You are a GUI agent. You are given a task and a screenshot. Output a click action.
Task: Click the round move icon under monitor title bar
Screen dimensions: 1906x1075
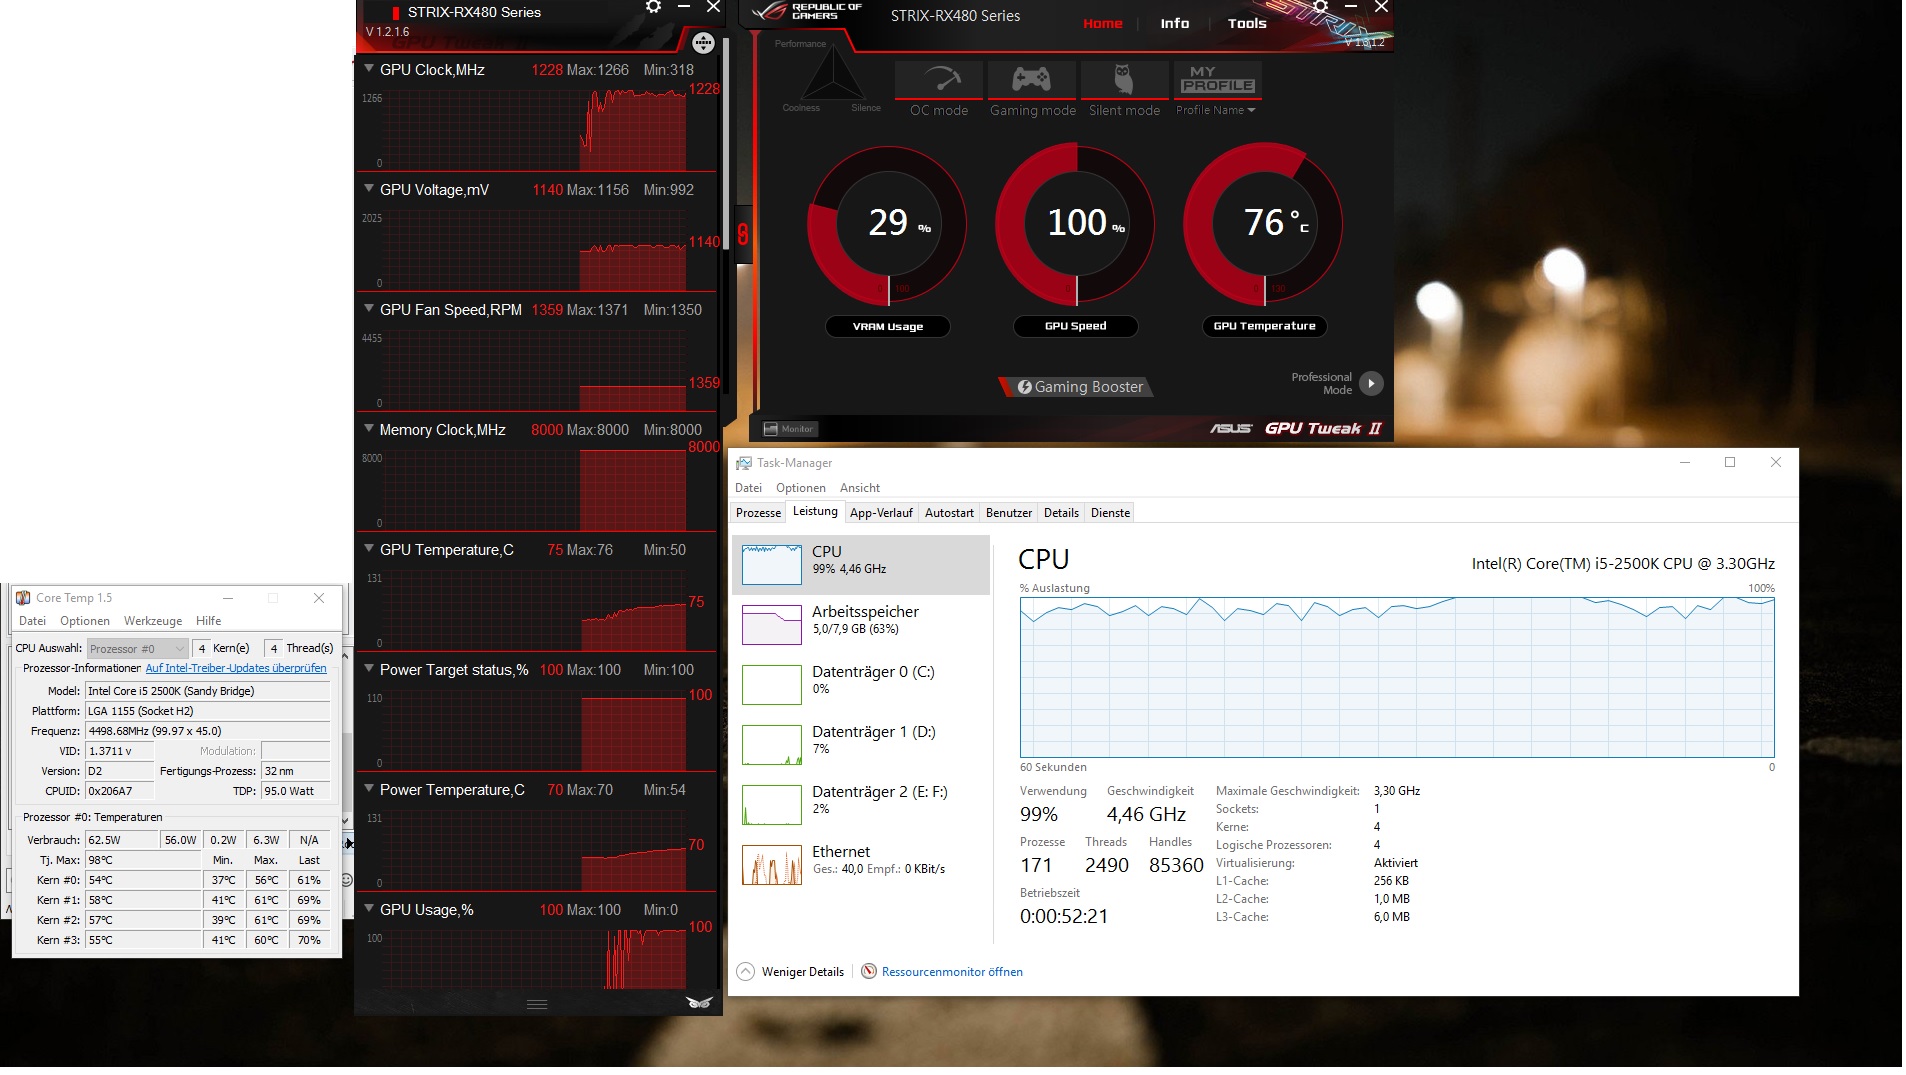[x=703, y=42]
